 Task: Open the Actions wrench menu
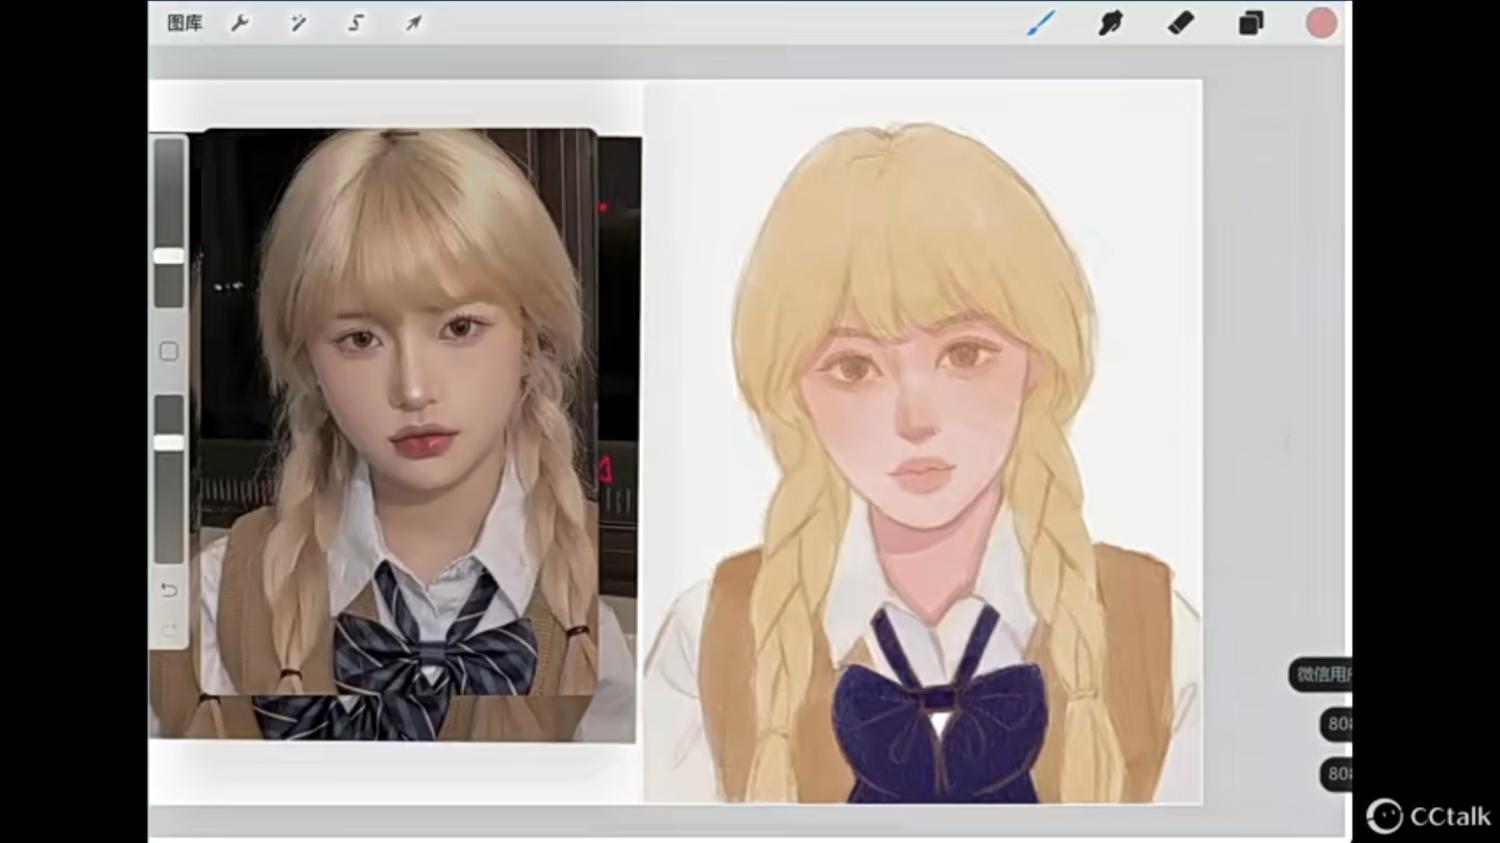coord(240,23)
